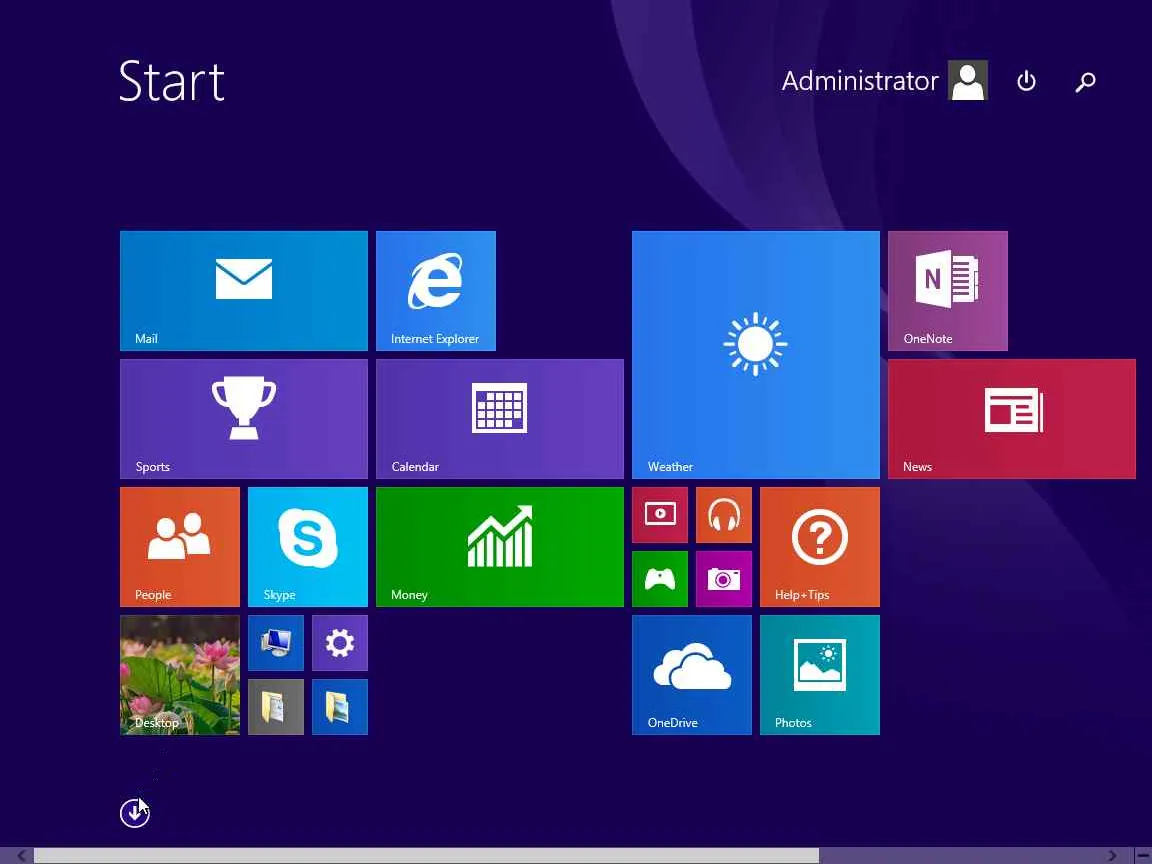Open the Photos tile
The height and width of the screenshot is (864, 1152).
coord(820,674)
